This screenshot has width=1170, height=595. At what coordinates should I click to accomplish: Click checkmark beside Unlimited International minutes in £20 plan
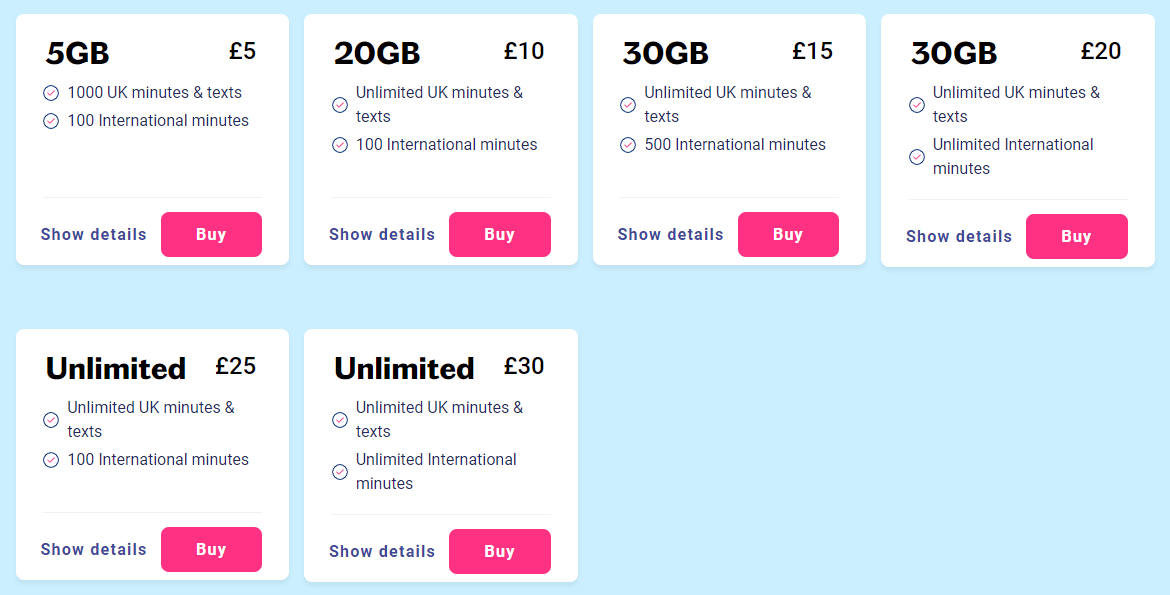pyautogui.click(x=917, y=157)
